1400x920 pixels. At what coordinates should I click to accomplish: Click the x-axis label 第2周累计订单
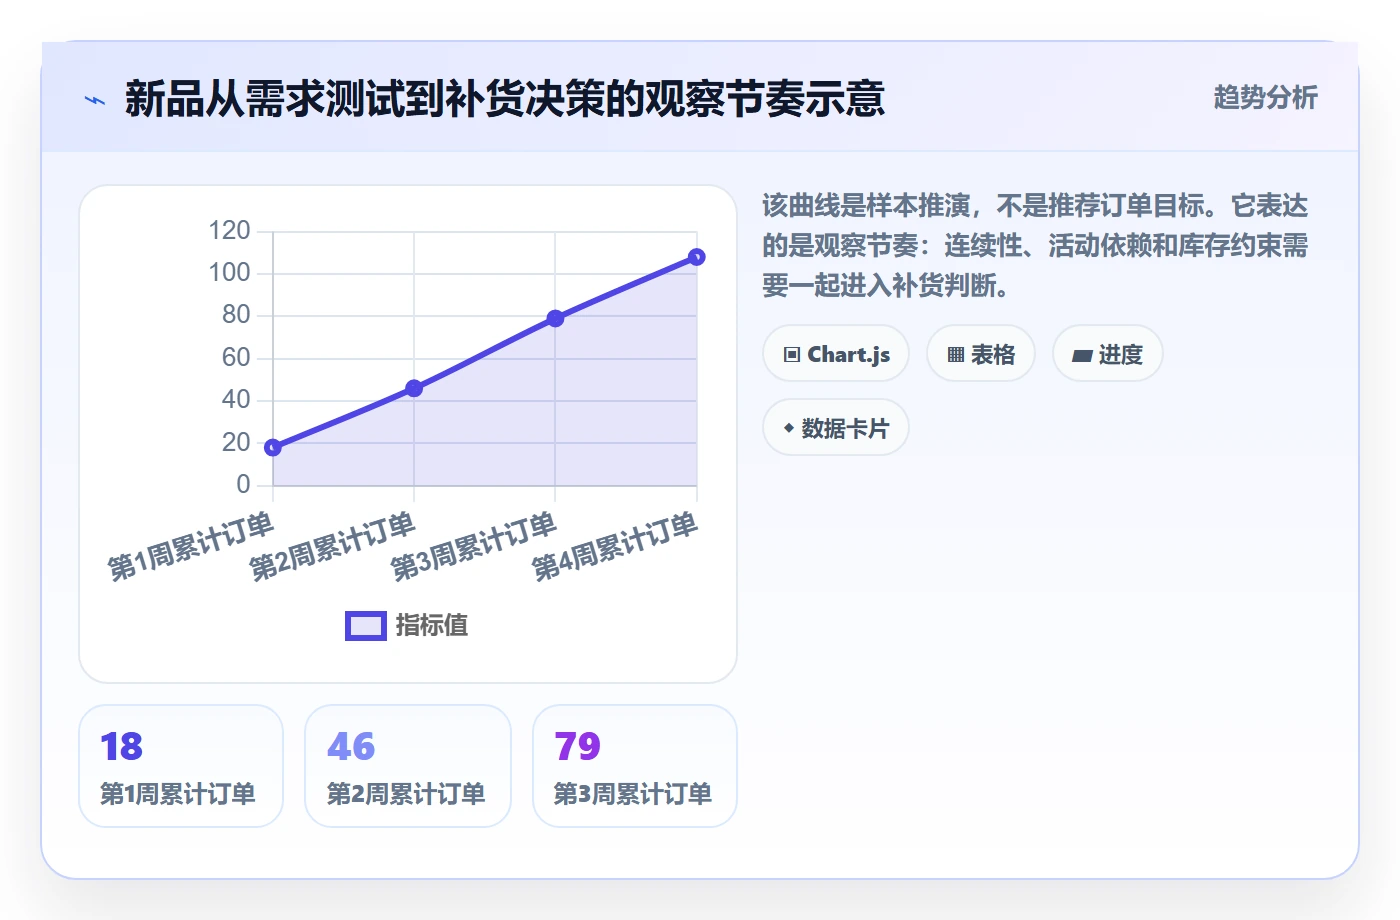332,546
